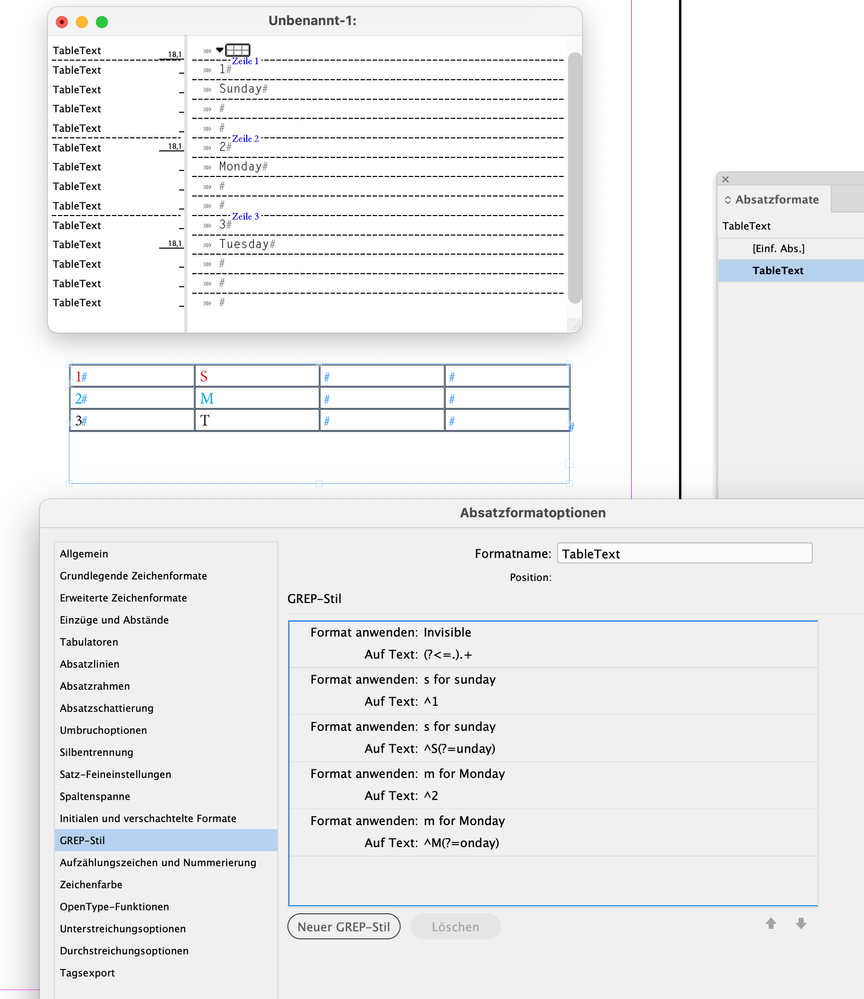
Task: Open Spaltenspanne section
Action: (x=166, y=796)
